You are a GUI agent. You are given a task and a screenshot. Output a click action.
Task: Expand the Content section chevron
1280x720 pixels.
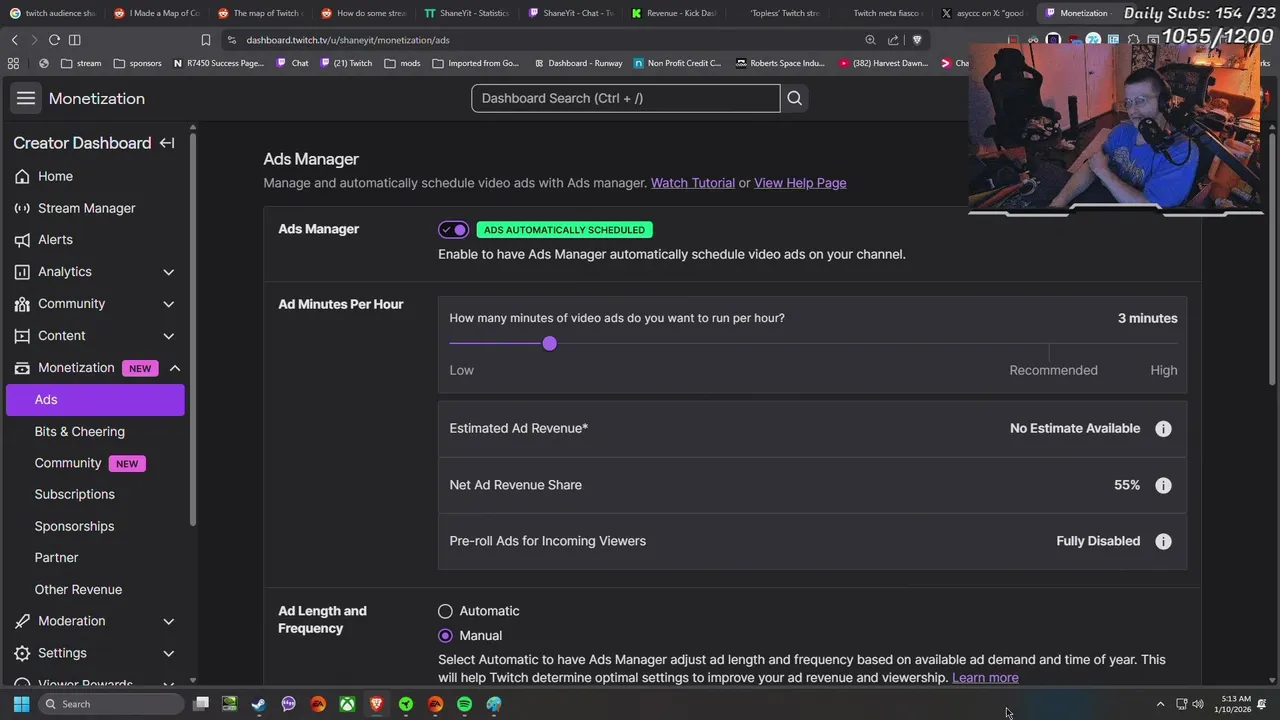click(168, 336)
